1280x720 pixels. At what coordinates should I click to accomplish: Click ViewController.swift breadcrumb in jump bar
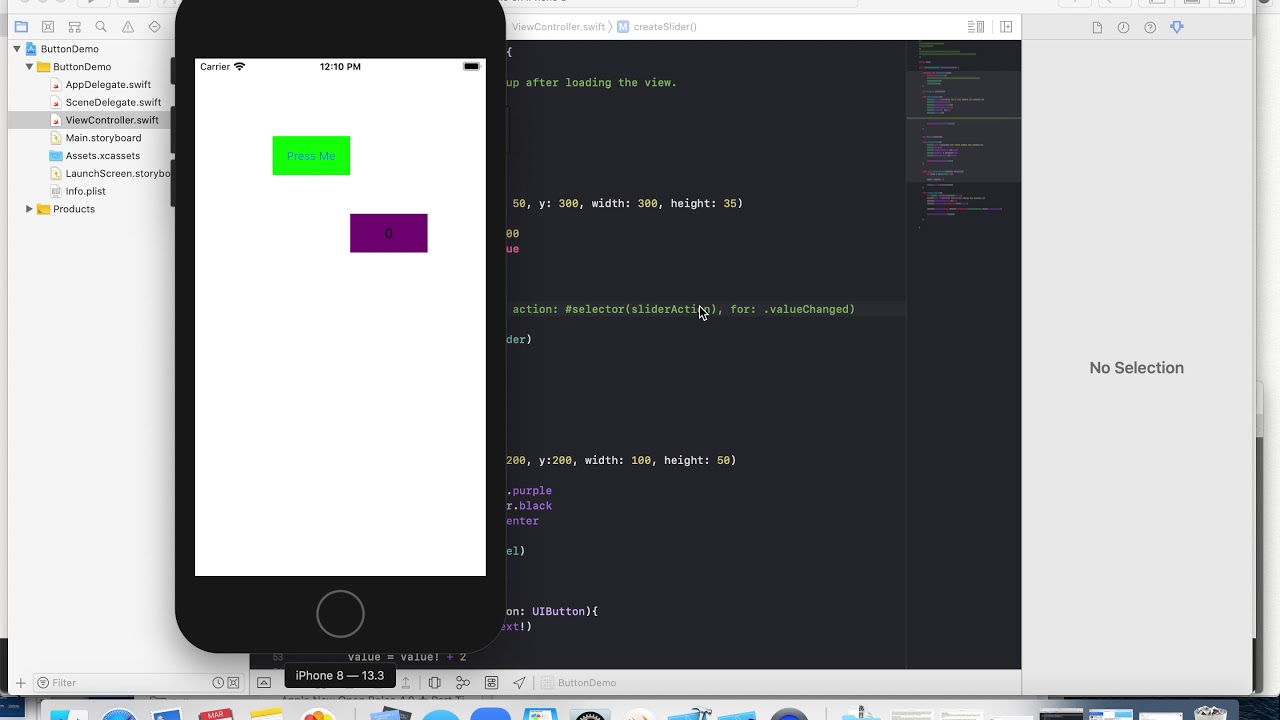[x=558, y=27]
